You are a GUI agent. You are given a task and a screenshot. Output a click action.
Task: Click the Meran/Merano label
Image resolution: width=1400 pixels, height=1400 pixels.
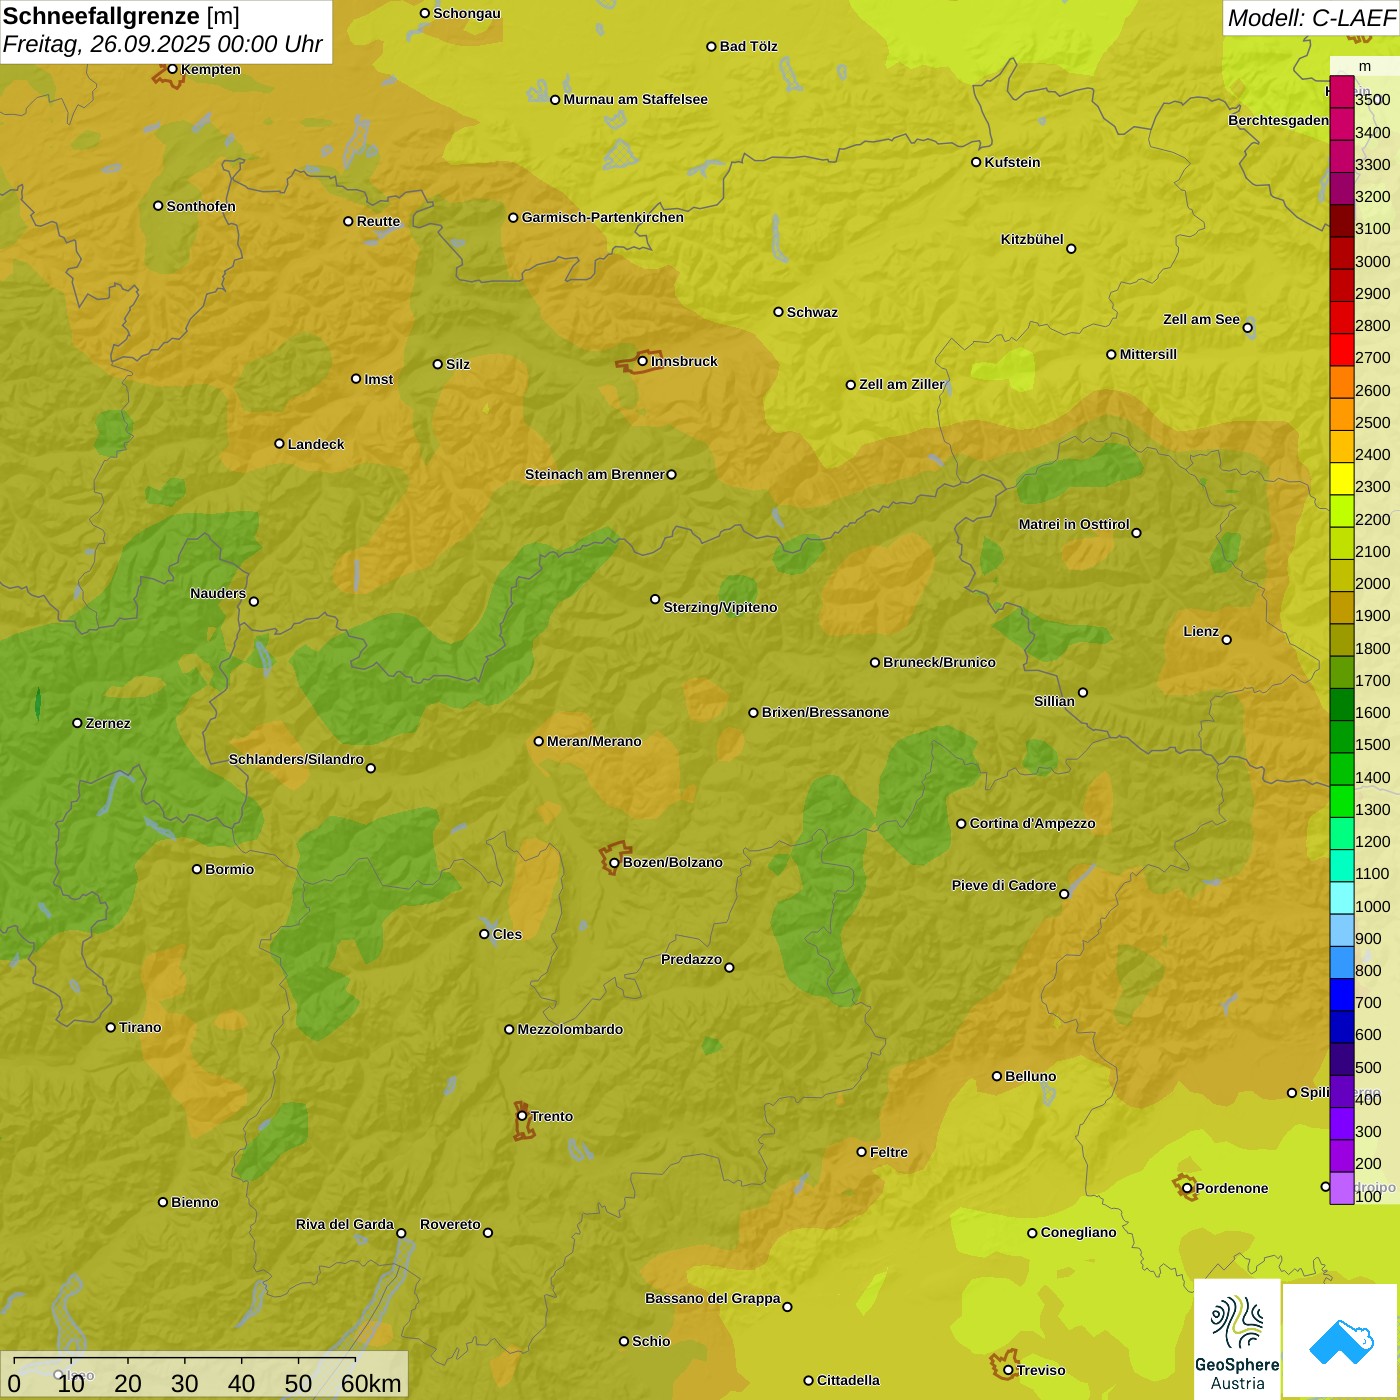point(594,741)
